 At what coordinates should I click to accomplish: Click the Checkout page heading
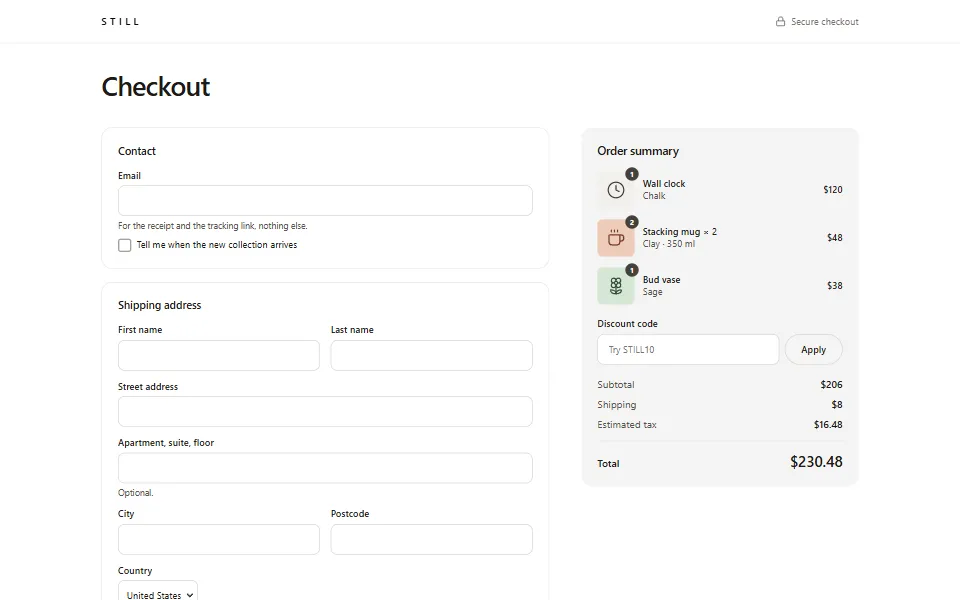(156, 87)
